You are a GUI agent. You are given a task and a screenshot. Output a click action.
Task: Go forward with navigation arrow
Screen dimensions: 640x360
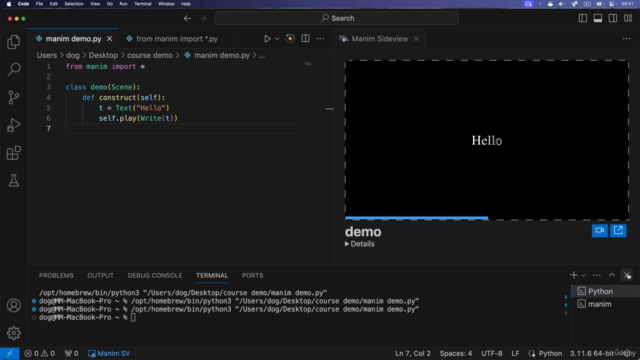point(202,18)
